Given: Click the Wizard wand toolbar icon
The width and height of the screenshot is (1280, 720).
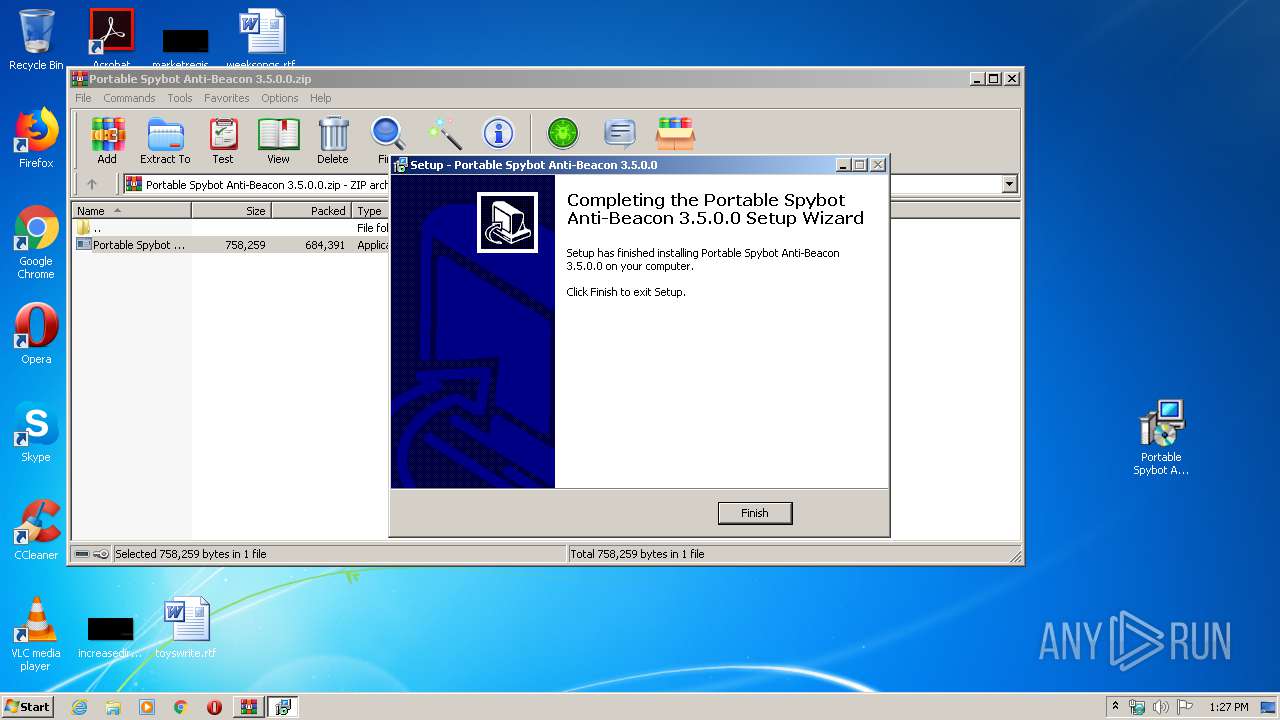Looking at the screenshot, I should pos(444,133).
